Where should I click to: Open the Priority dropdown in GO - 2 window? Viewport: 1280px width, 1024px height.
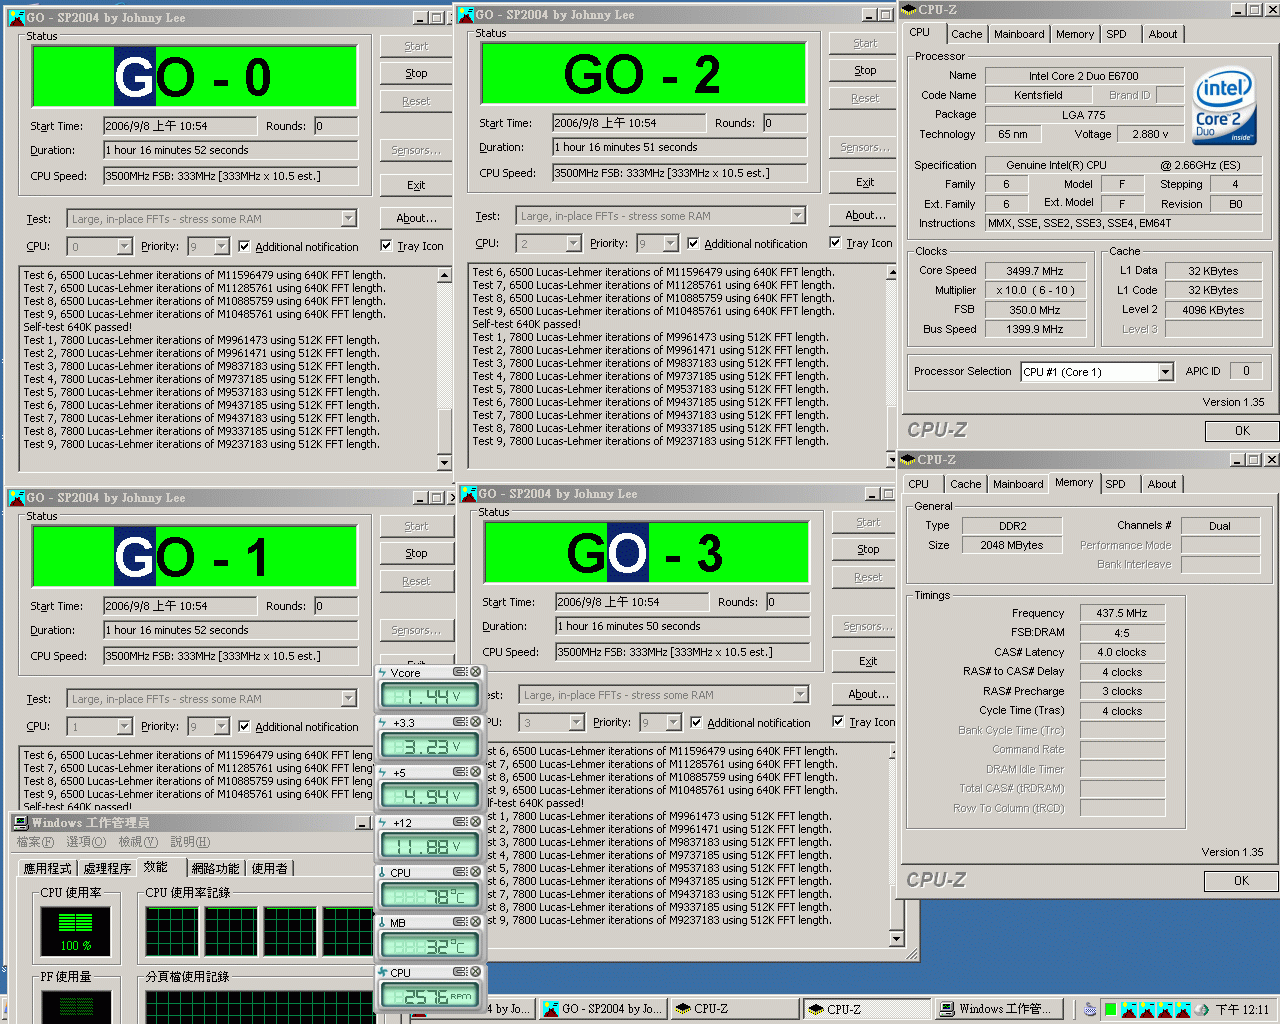[671, 243]
